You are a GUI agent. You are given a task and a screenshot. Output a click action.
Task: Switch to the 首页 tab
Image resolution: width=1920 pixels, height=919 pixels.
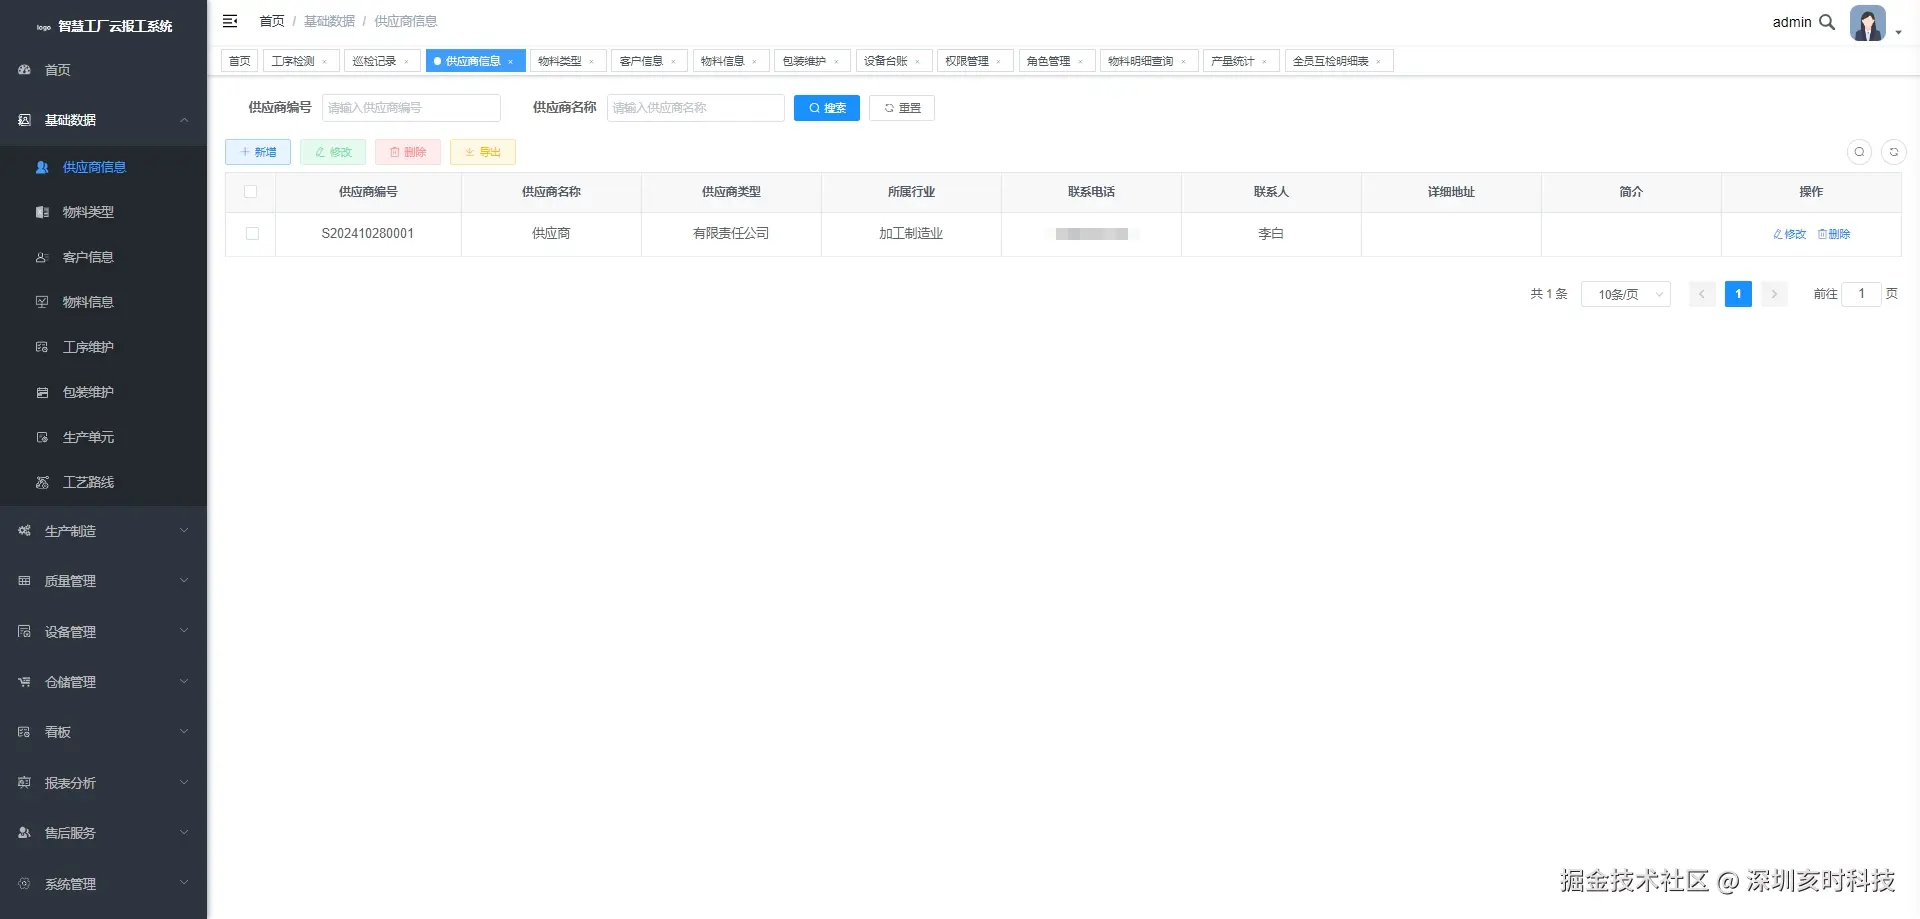240,61
